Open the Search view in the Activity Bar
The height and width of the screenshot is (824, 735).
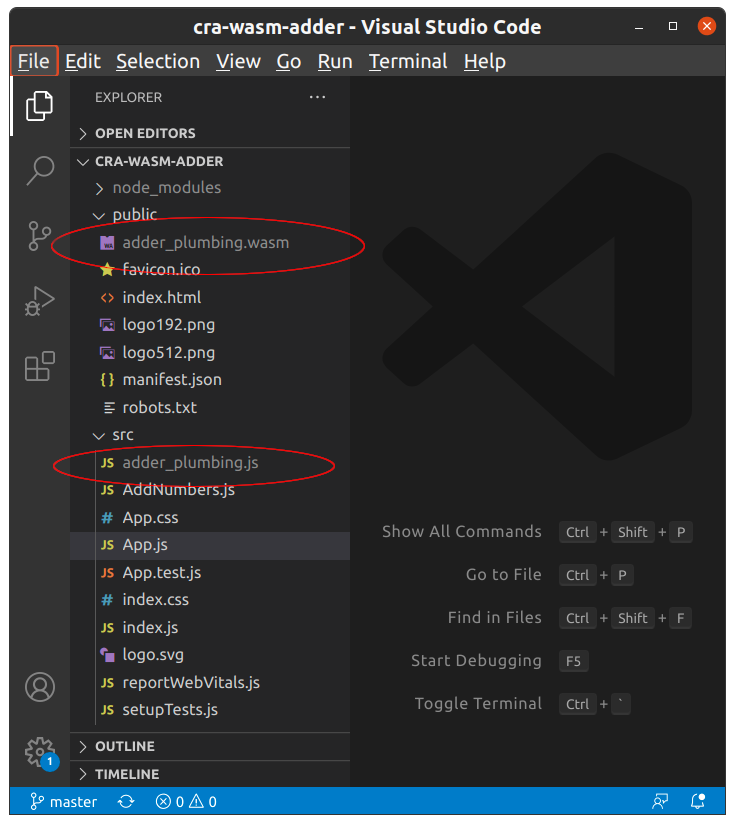39,171
